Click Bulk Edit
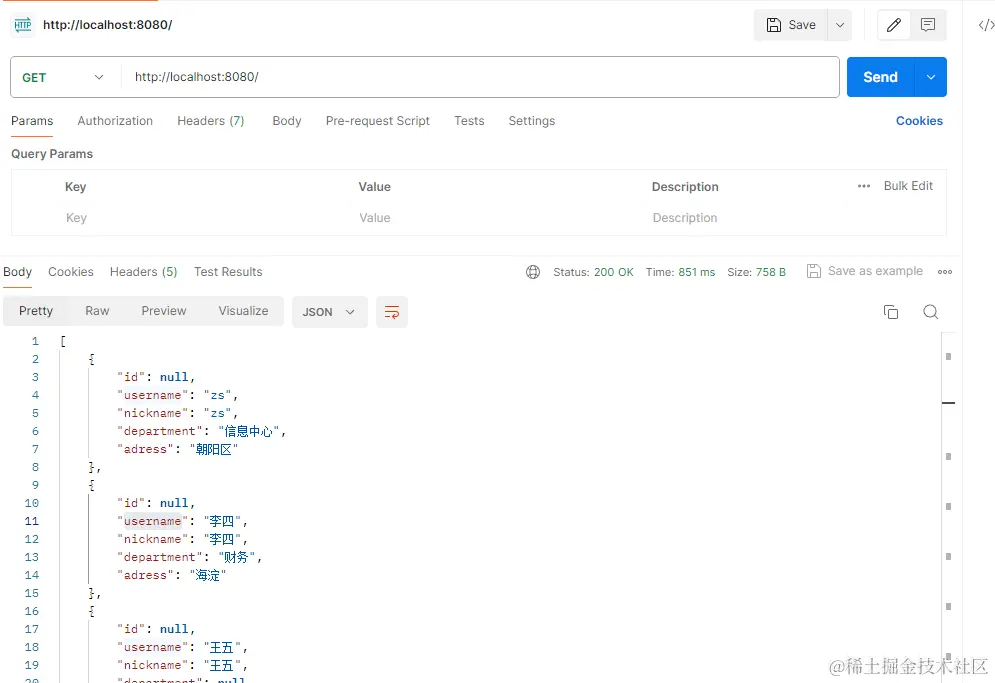This screenshot has height=683, width=995. coord(908,185)
